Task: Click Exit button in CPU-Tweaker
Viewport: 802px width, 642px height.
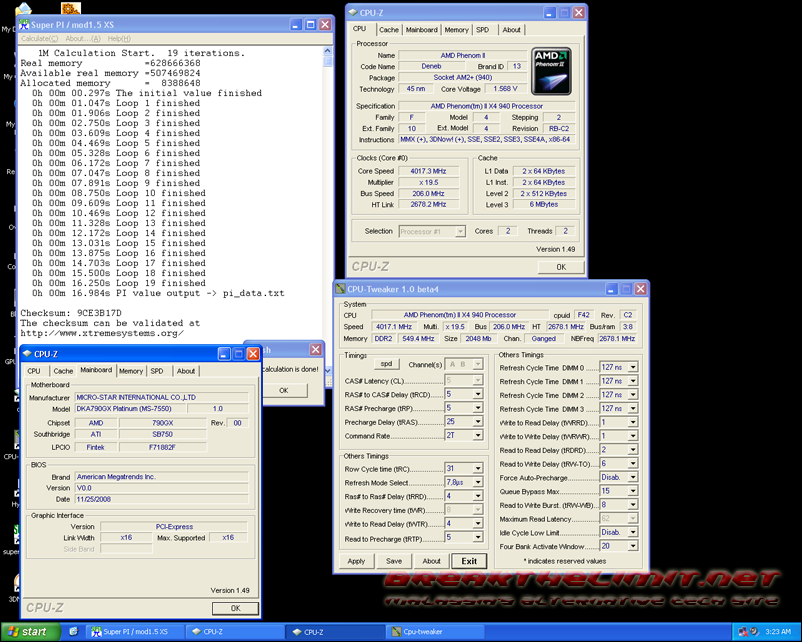Action: click(469, 561)
